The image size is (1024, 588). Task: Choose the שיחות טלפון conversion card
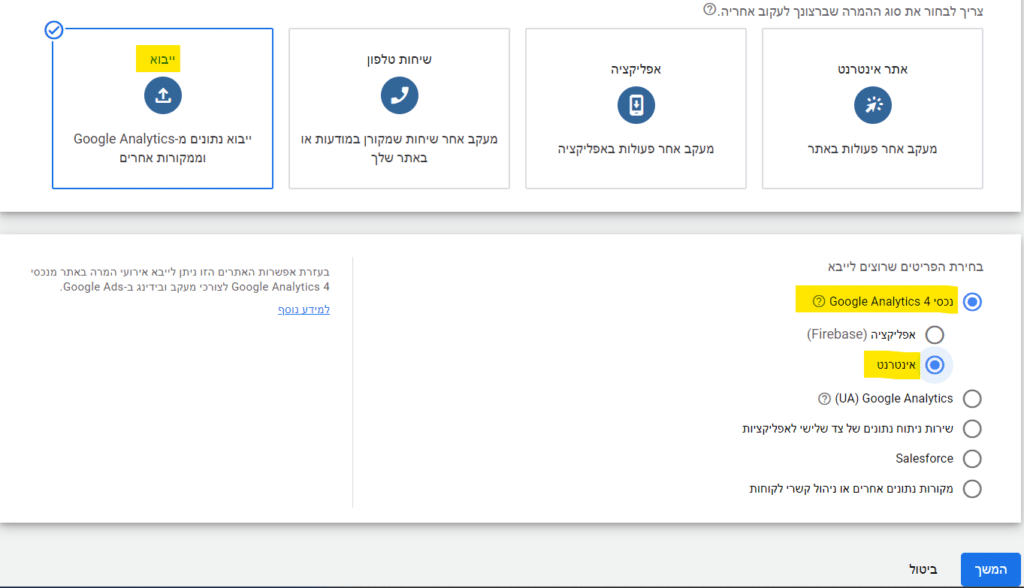point(399,108)
